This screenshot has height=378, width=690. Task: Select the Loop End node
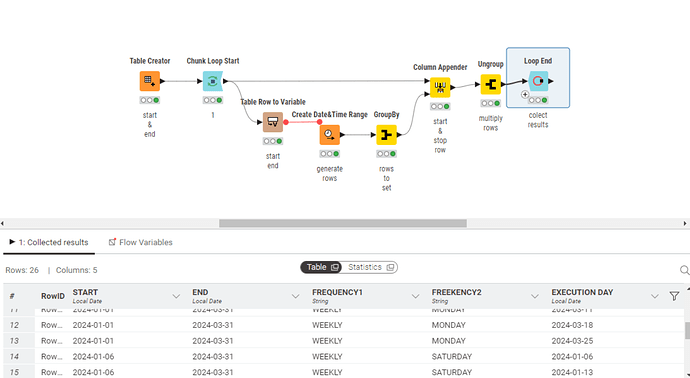point(538,81)
